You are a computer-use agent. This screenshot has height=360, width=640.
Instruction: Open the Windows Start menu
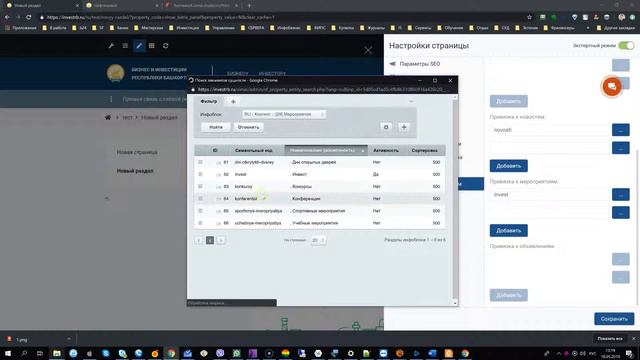click(8, 353)
